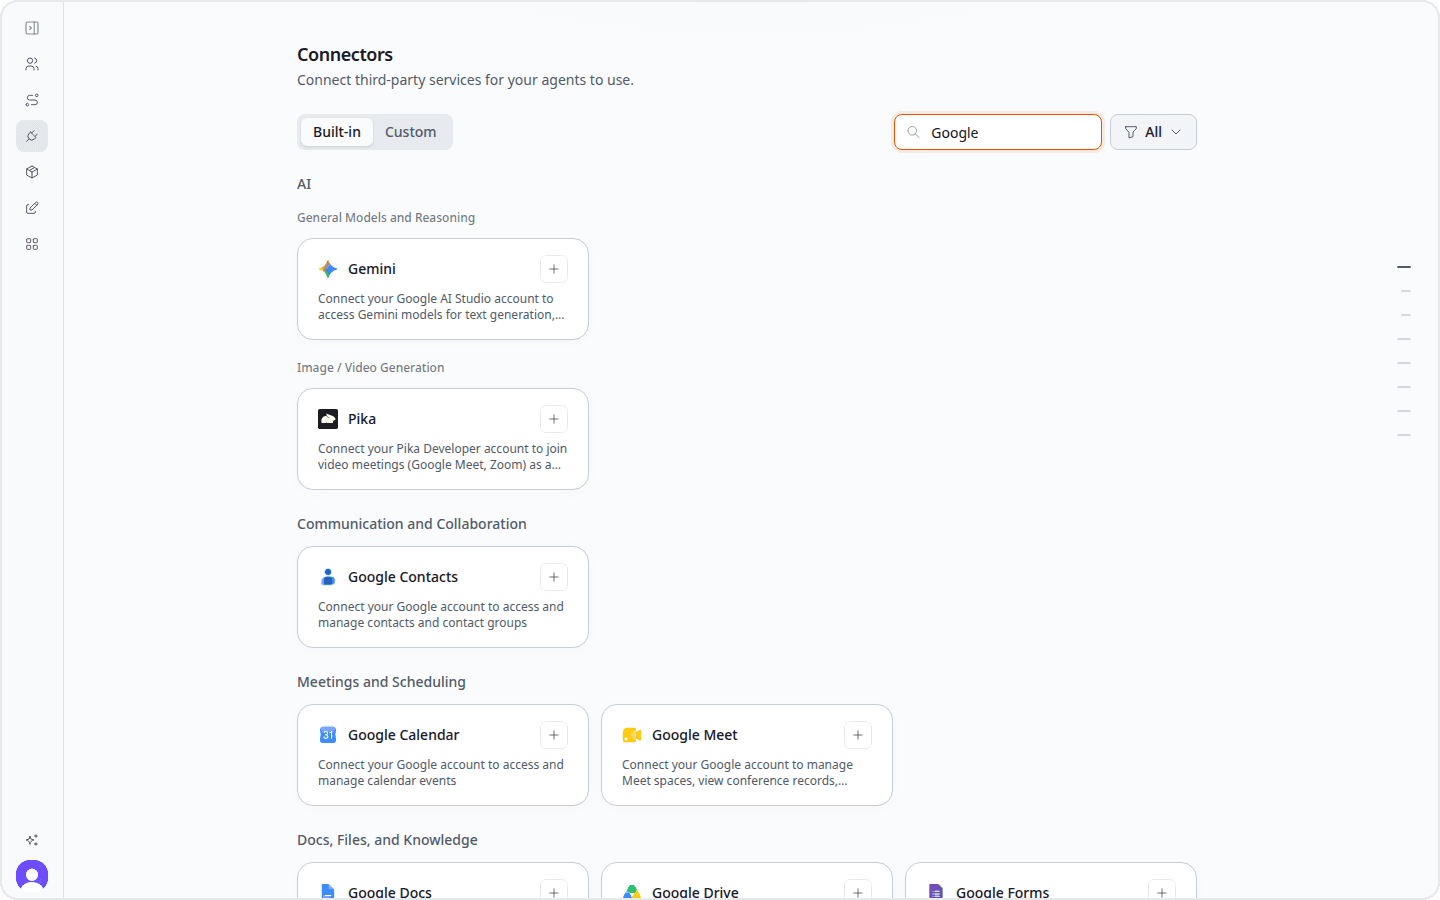The image size is (1440, 900).
Task: Add the Google Contacts connector with its plus
Action: [x=554, y=577]
